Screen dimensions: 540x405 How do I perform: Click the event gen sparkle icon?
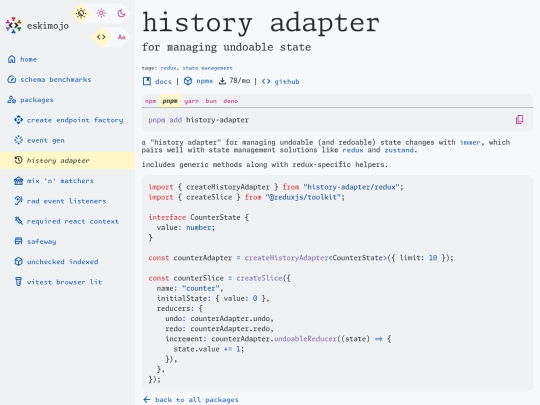click(18, 140)
